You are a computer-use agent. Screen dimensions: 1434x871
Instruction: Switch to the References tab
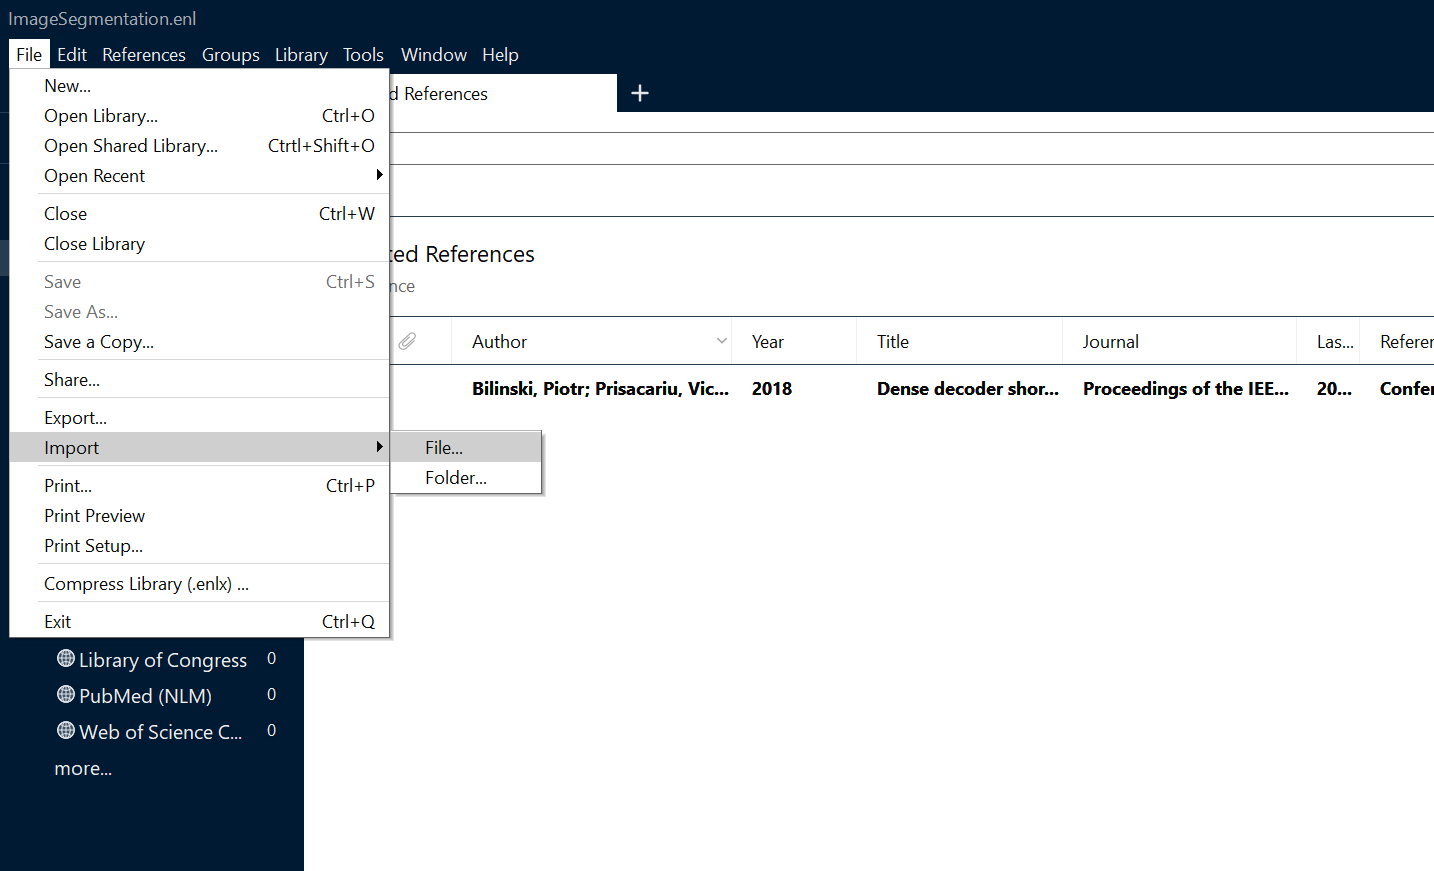point(503,93)
